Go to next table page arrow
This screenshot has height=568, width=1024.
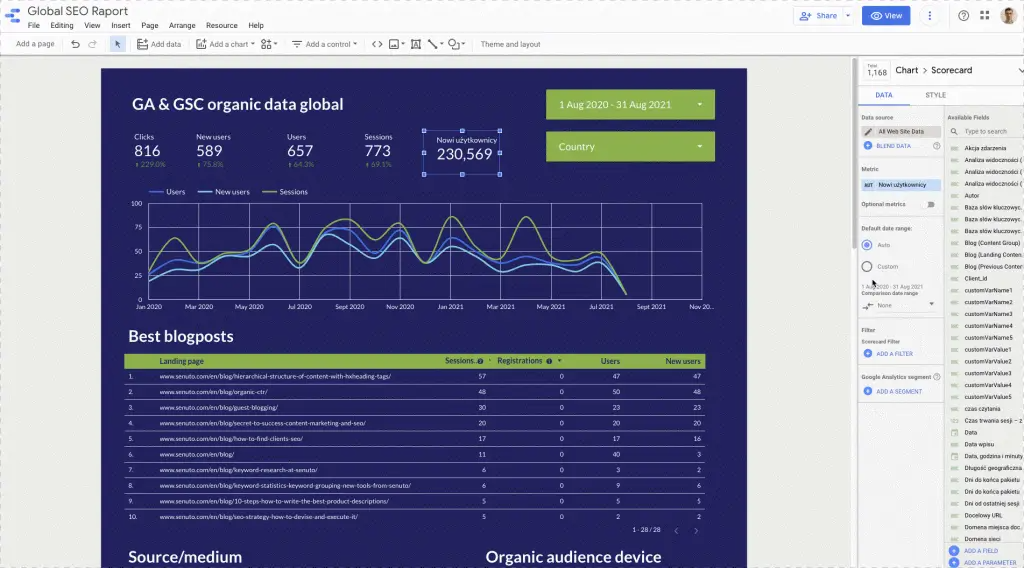click(x=696, y=531)
